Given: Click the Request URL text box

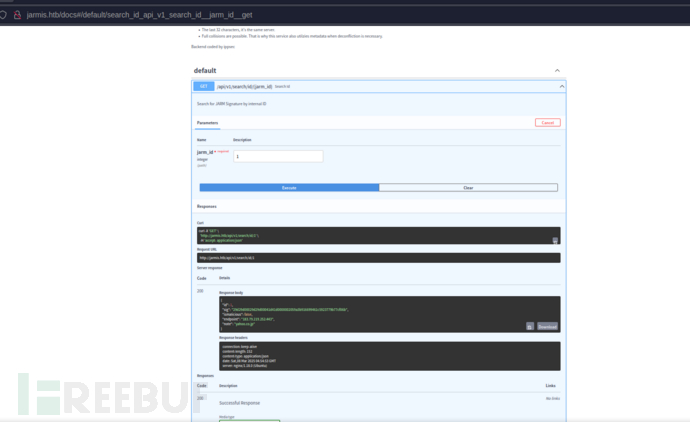Looking at the screenshot, I should [x=378, y=258].
